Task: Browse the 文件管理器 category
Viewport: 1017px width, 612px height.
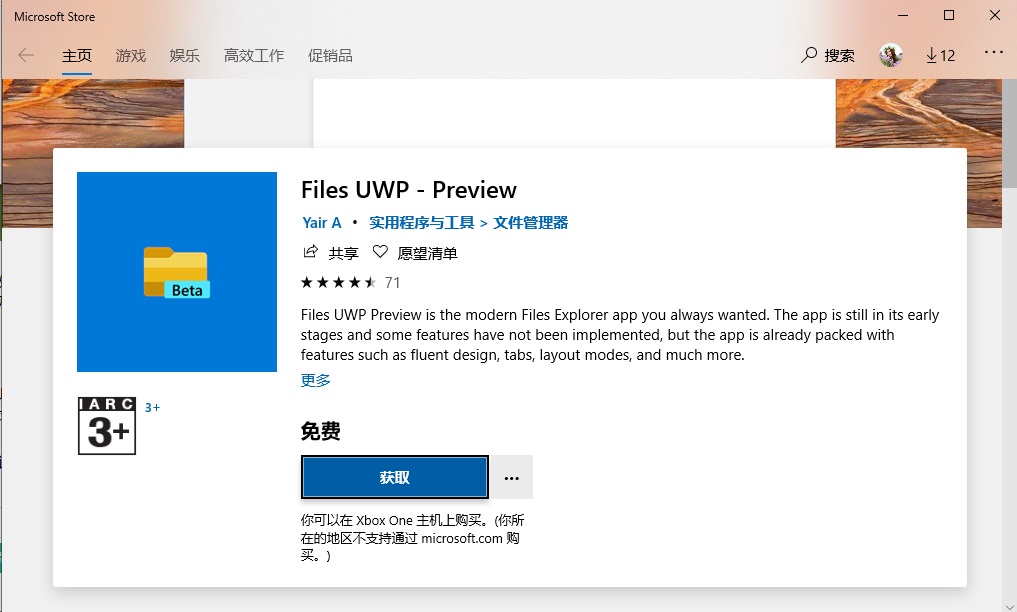Action: 532,222
